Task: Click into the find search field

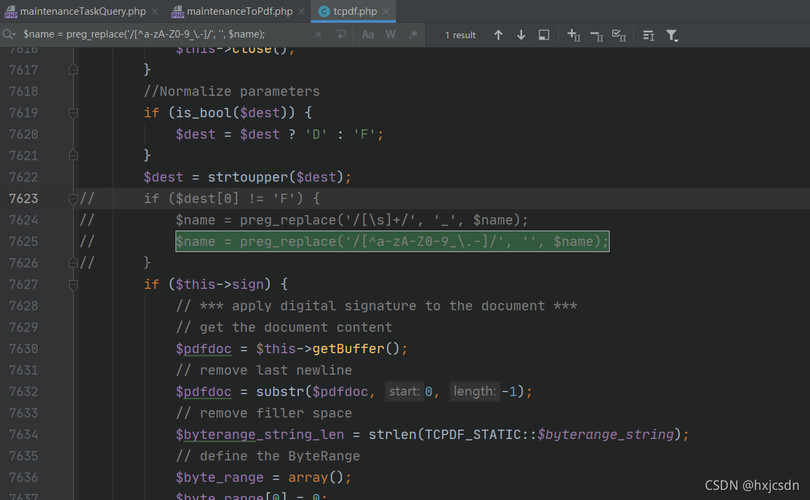Action: [x=165, y=35]
